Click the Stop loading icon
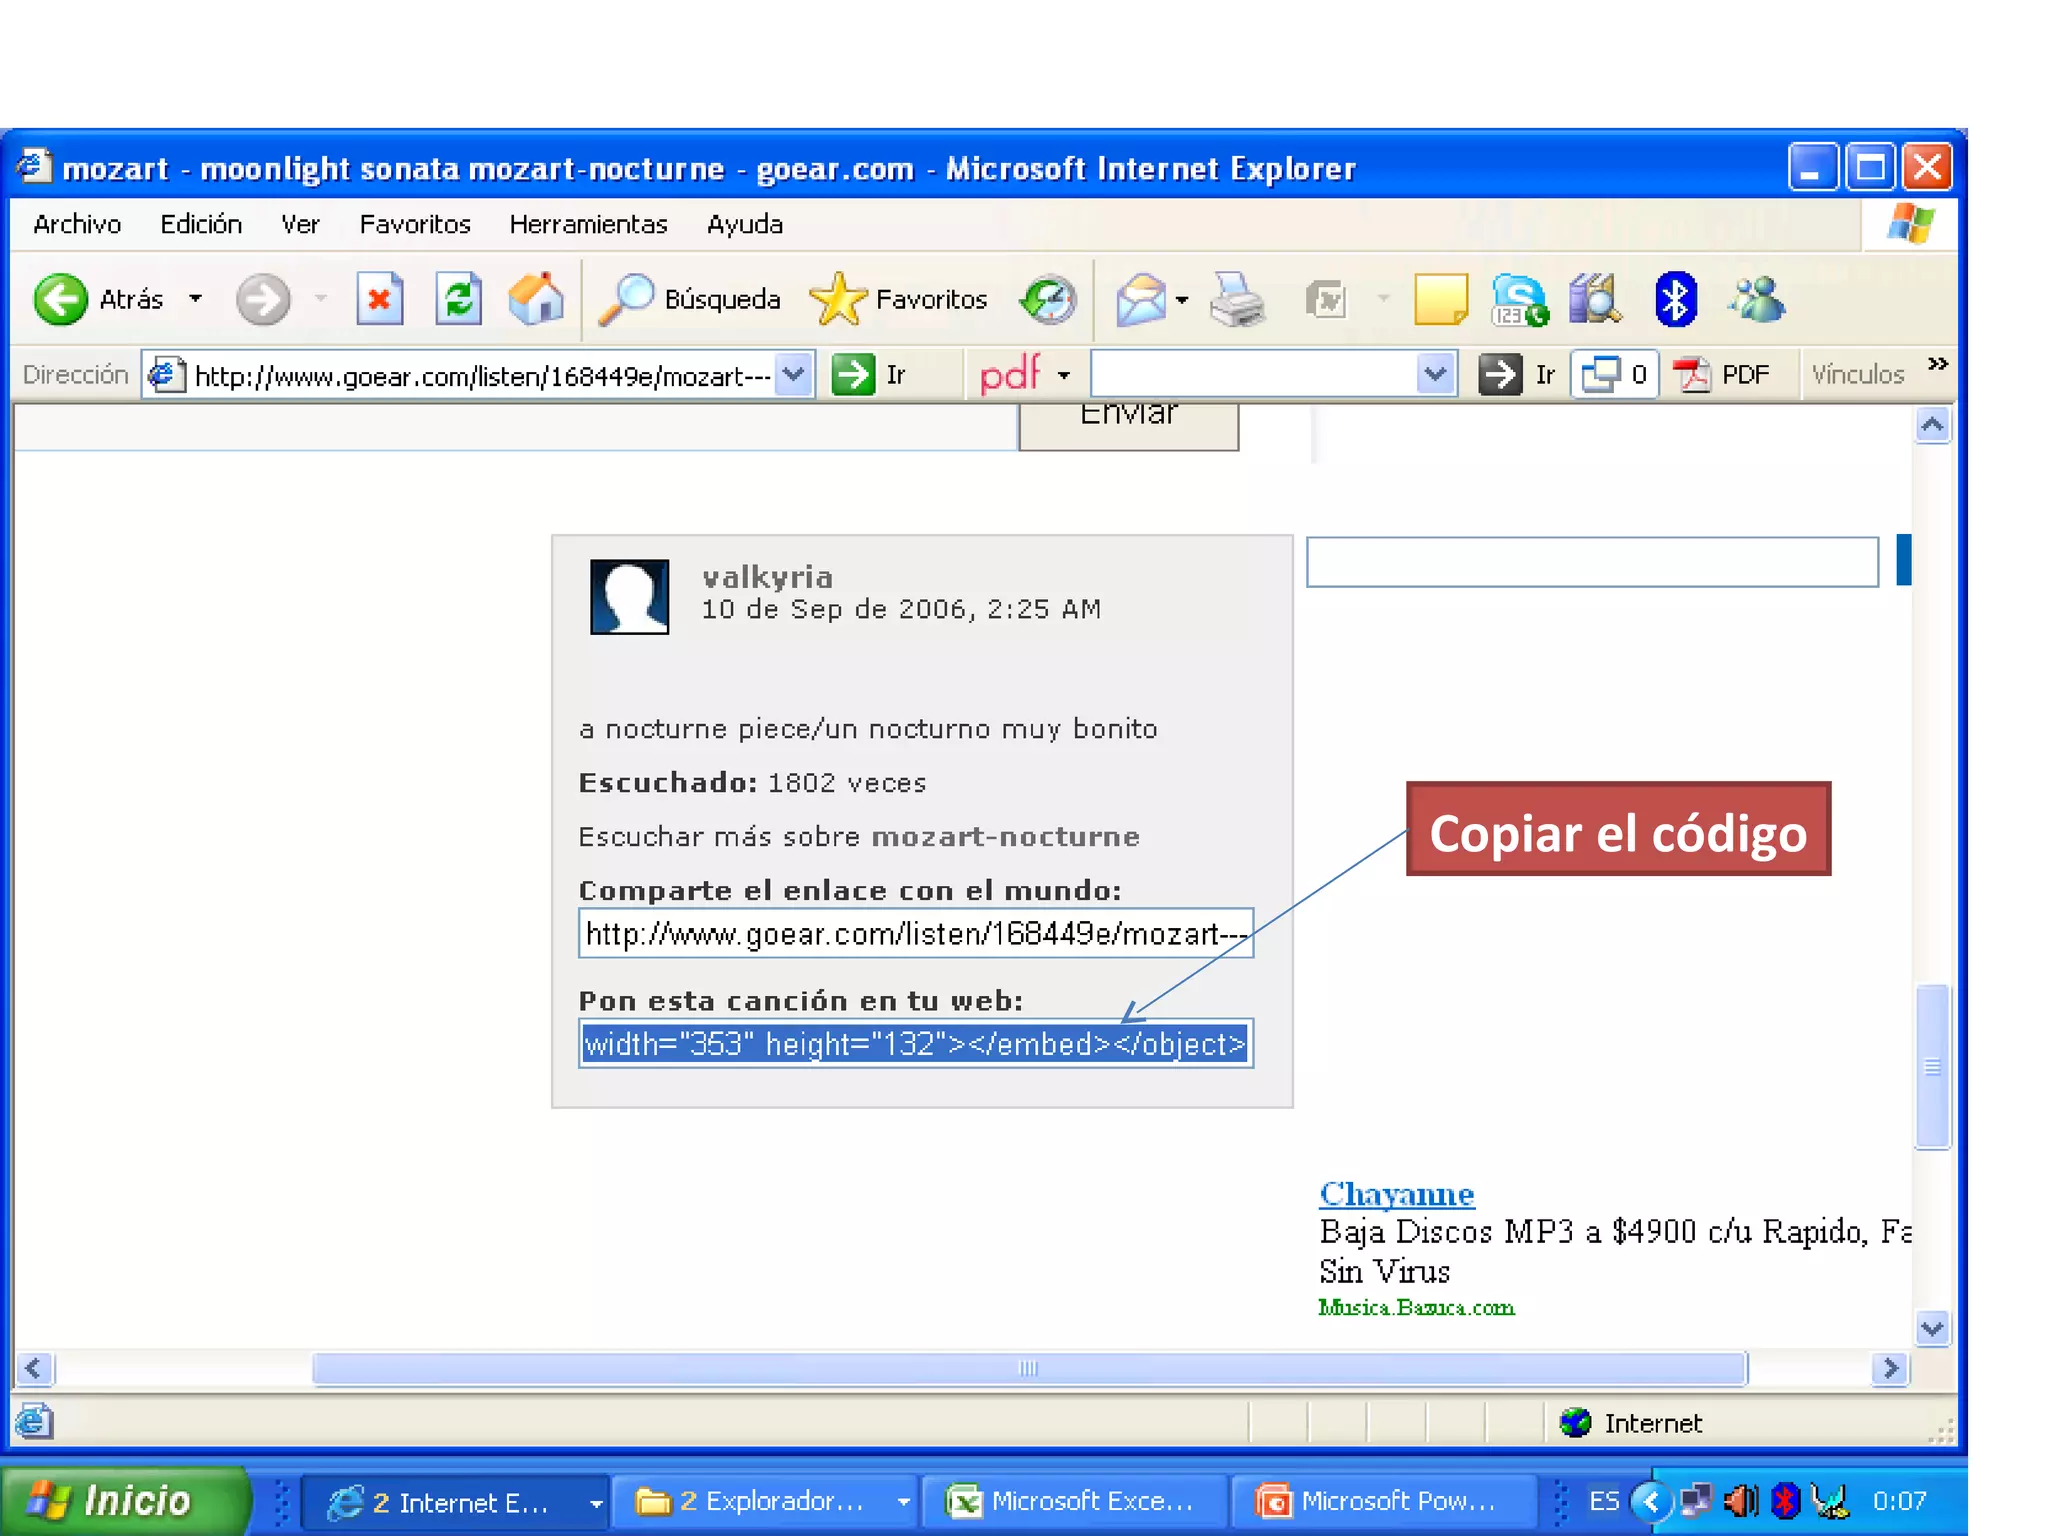This screenshot has height=1536, width=2048. (x=379, y=299)
